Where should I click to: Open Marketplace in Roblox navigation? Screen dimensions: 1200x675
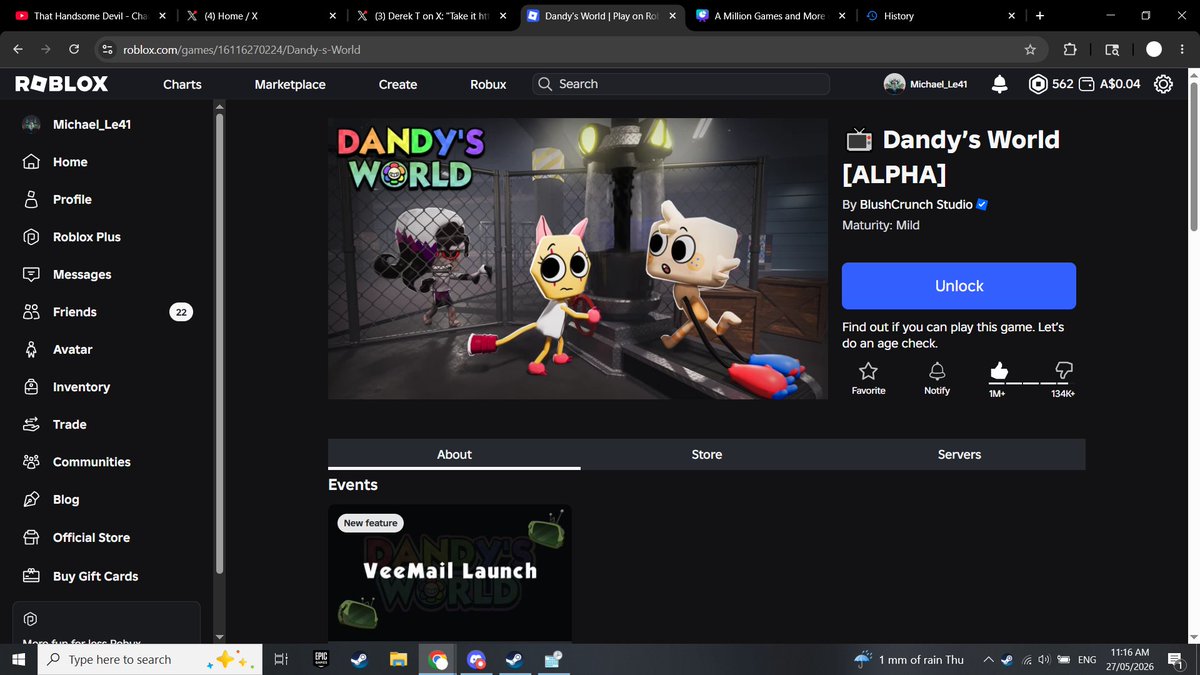click(x=290, y=84)
